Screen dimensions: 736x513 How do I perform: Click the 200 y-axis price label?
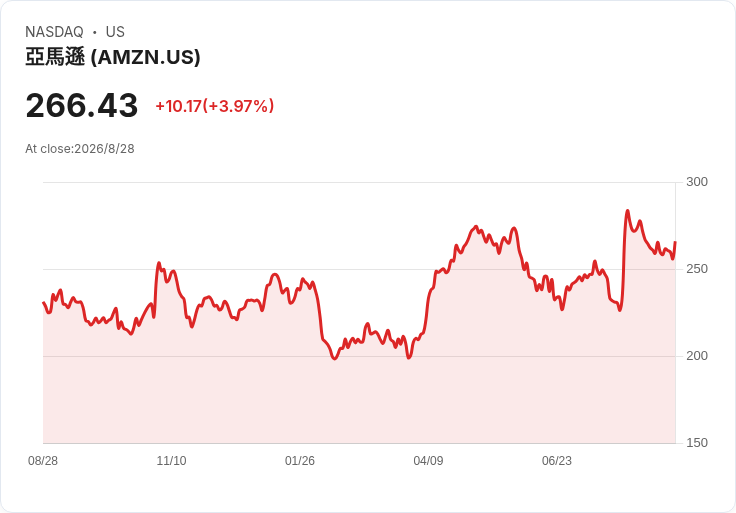[697, 356]
